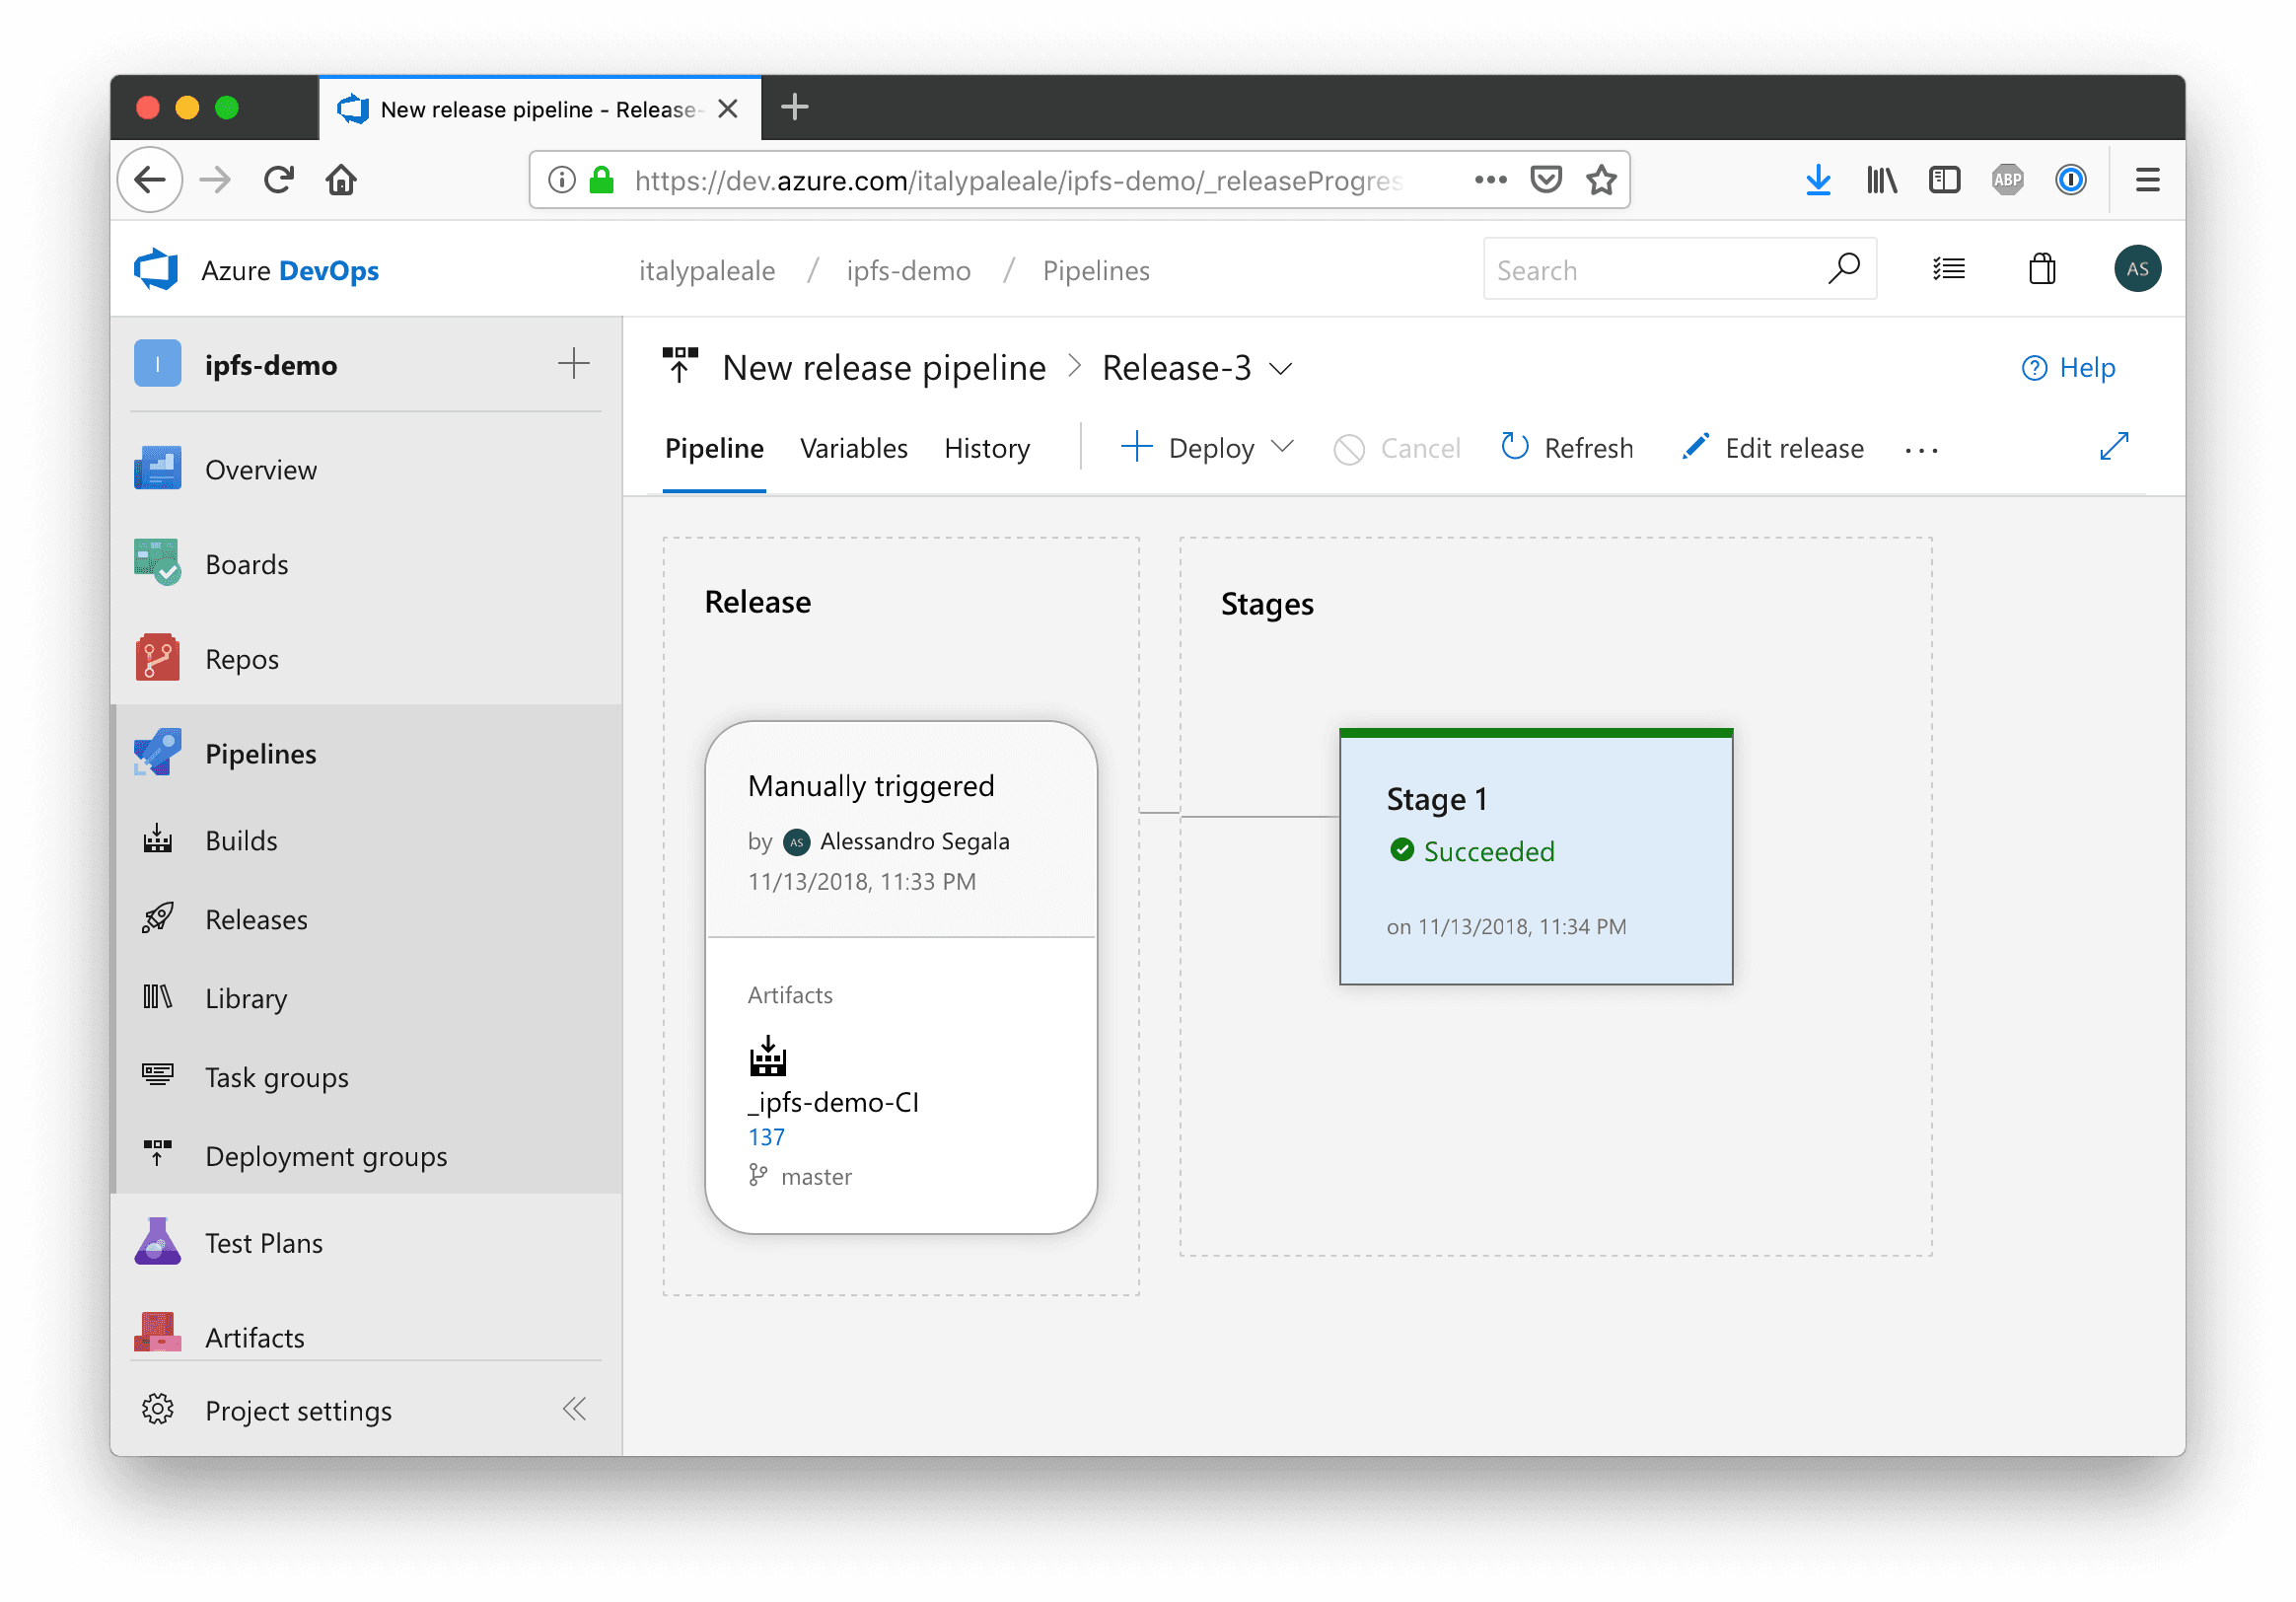This screenshot has height=1602, width=2296.
Task: Click the browser URL address bar
Action: point(1079,180)
